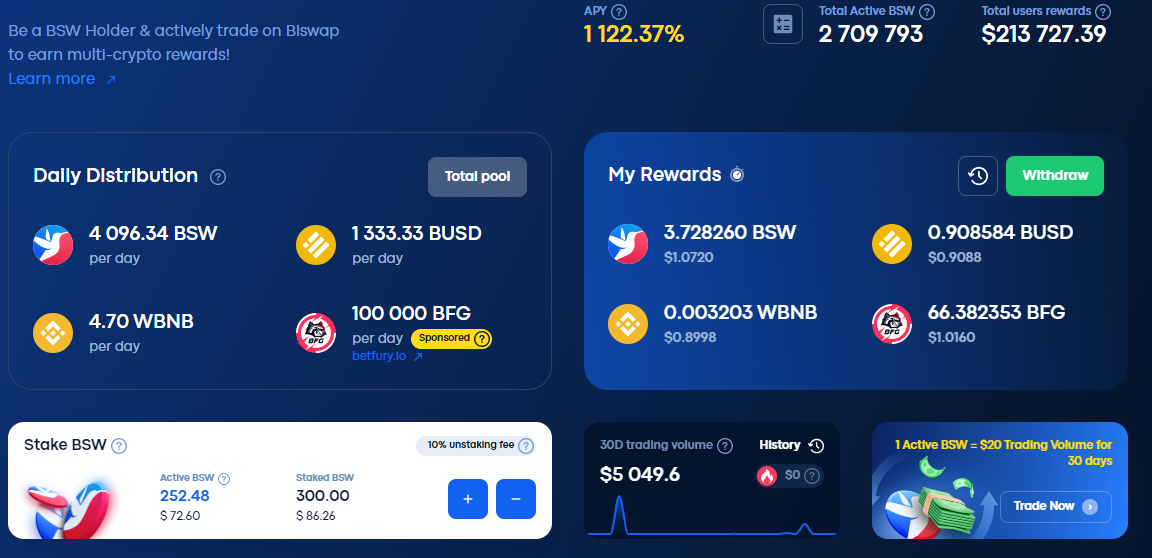Open the Active BSW help icon
This screenshot has width=1152, height=558.
224,479
